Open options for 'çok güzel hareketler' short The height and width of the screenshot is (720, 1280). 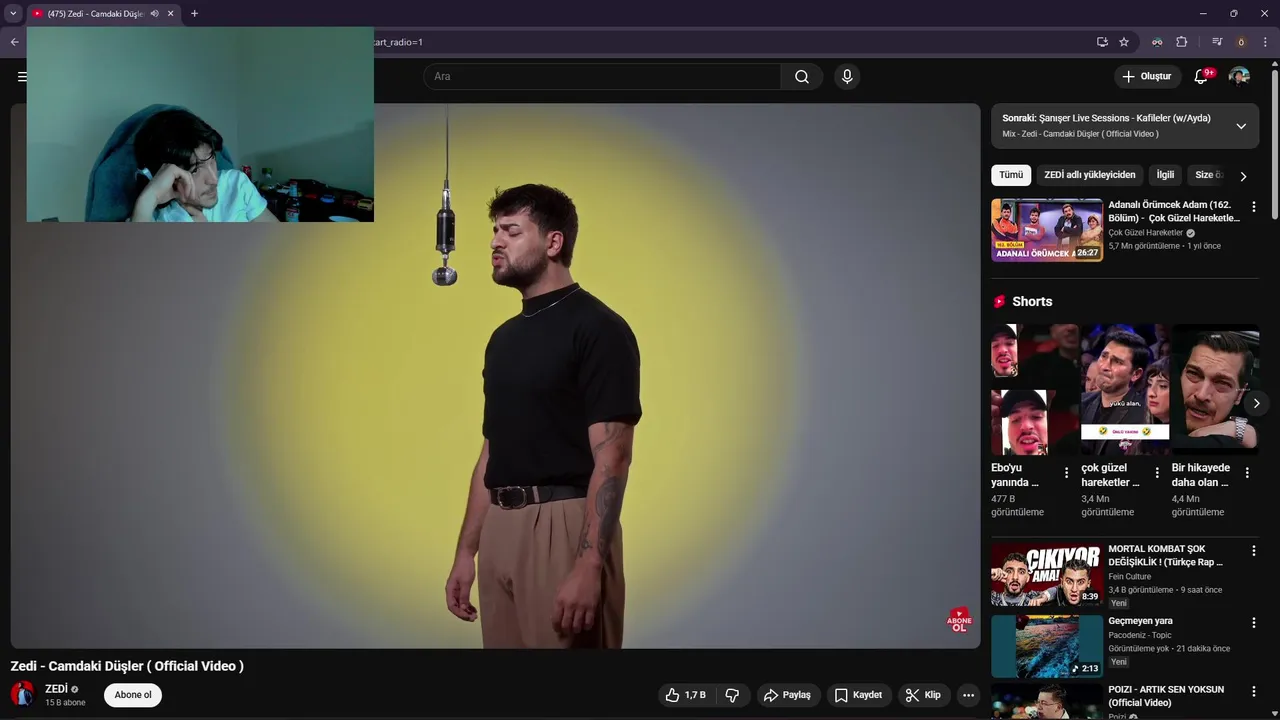coord(1157,473)
